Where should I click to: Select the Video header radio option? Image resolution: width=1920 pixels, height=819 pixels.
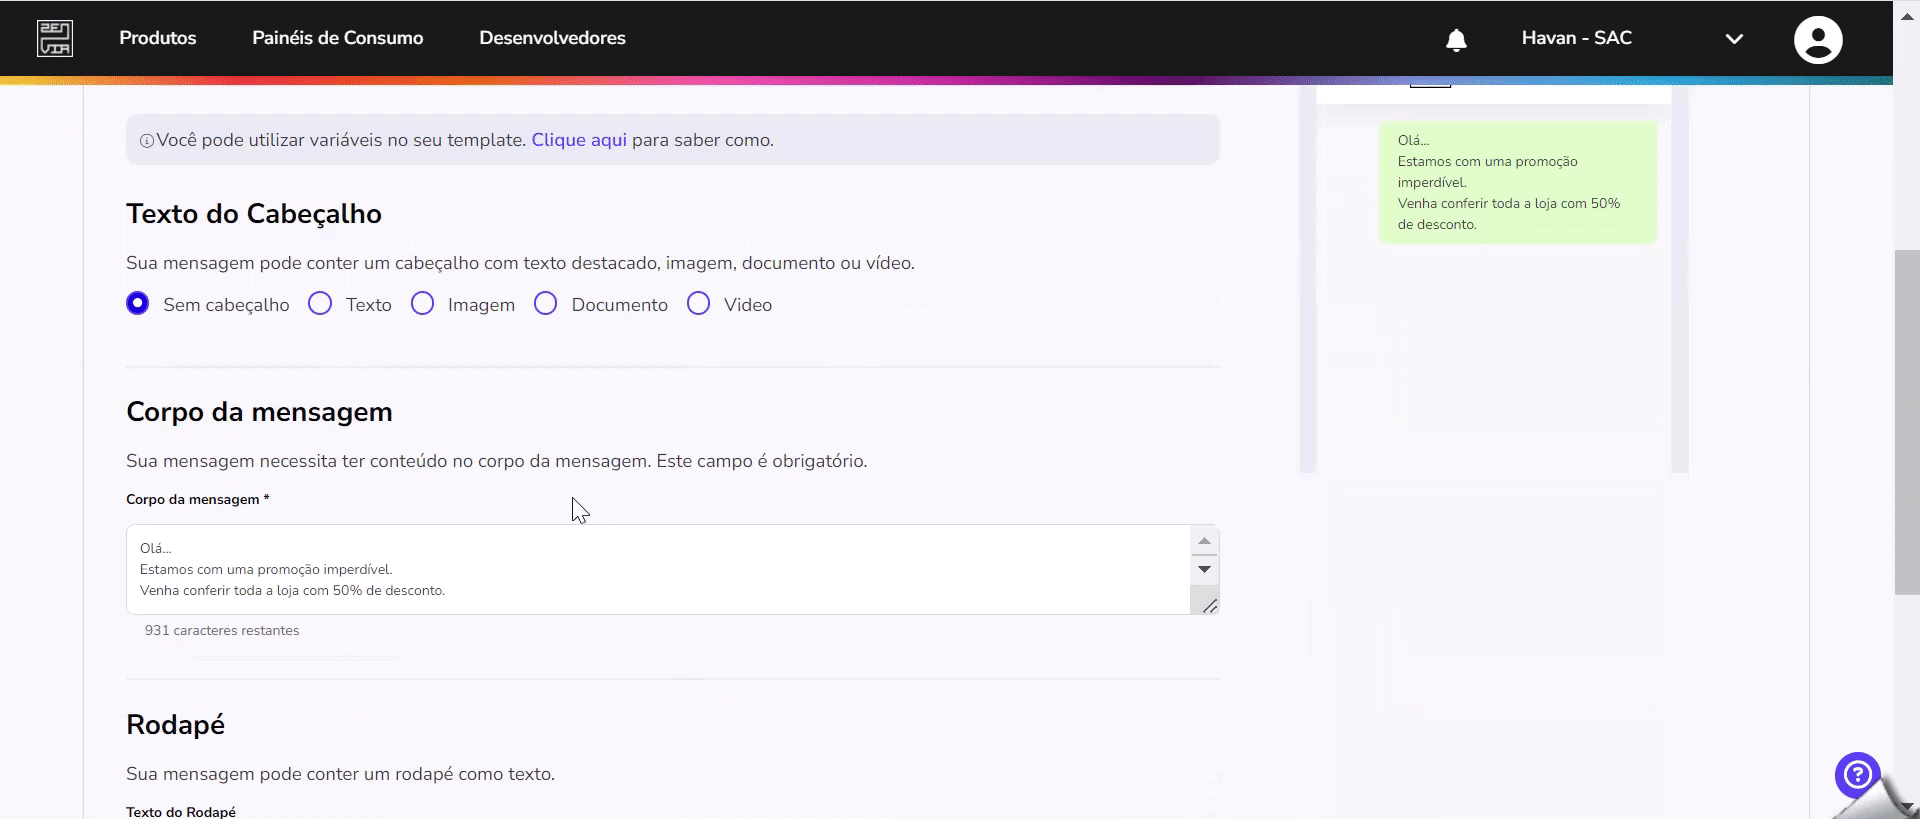(698, 303)
